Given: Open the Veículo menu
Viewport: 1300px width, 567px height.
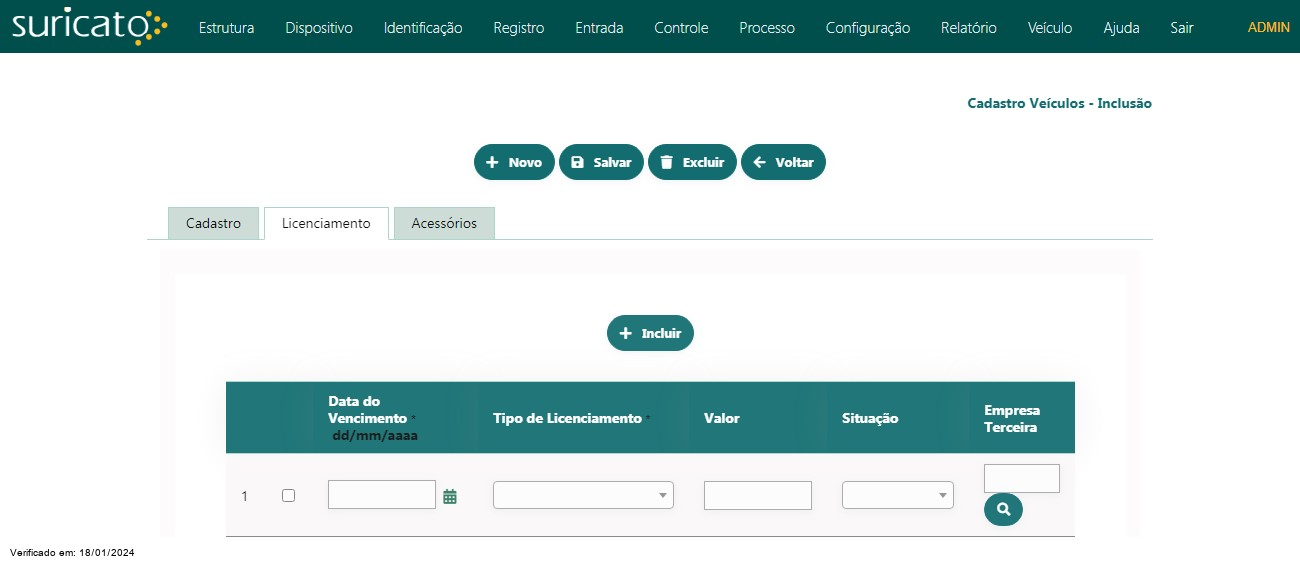Looking at the screenshot, I should pyautogui.click(x=1050, y=28).
